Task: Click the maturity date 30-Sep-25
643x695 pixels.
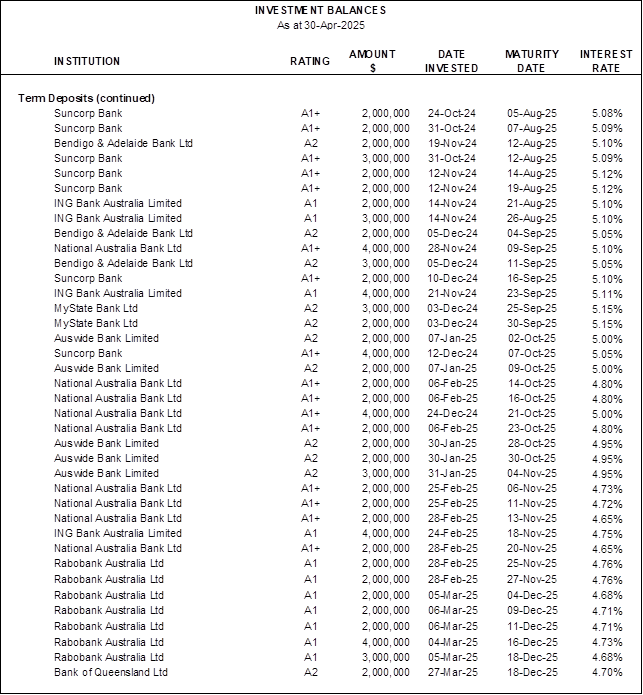Action: pyautogui.click(x=532, y=324)
